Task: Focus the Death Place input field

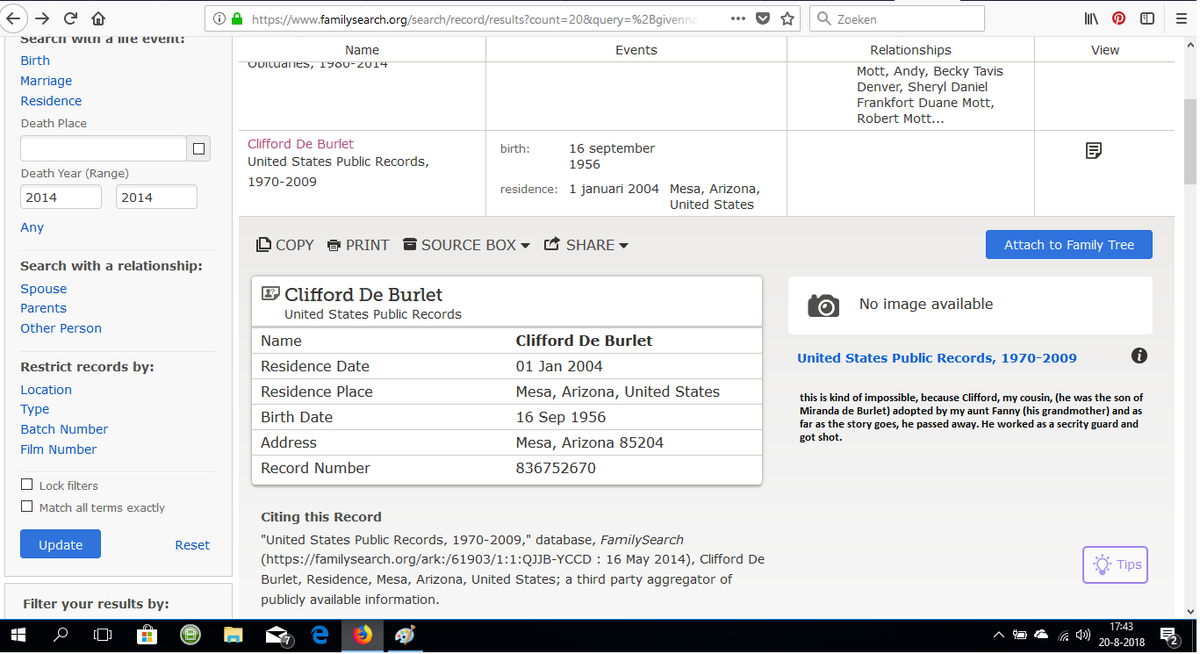Action: [x=104, y=149]
